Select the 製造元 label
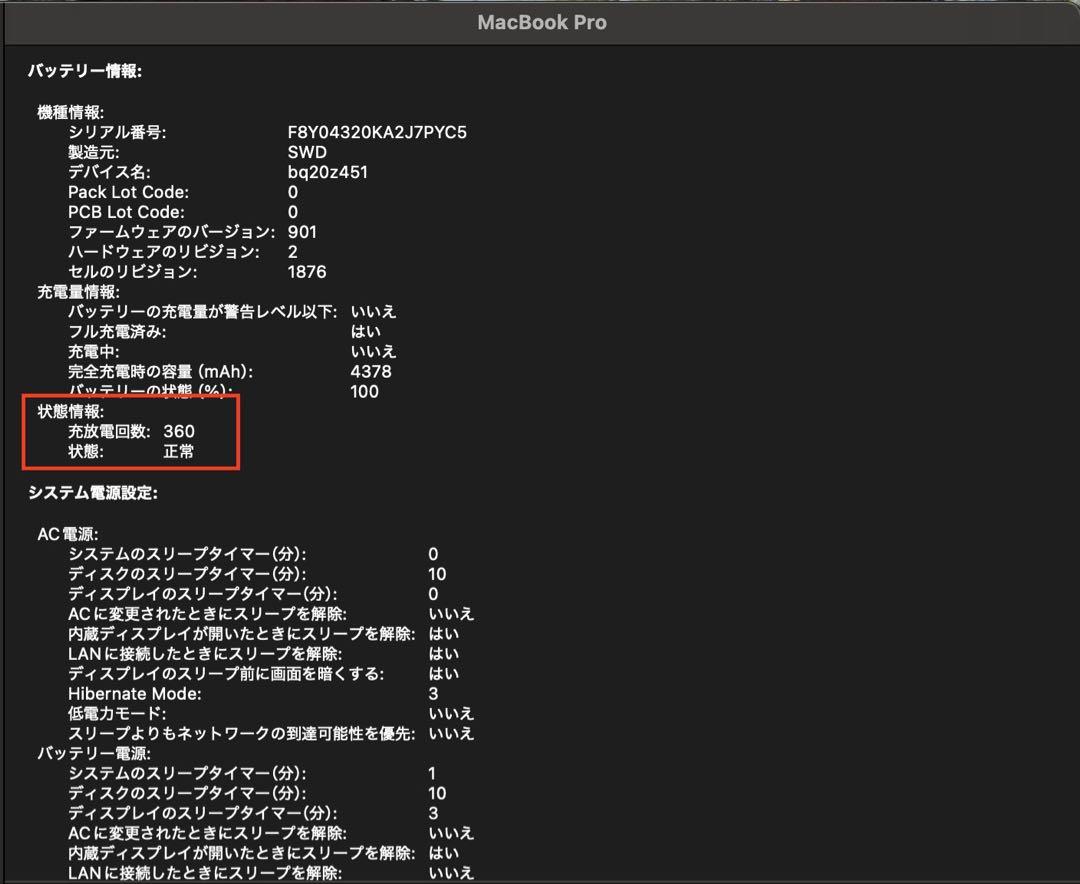1080x884 pixels. click(93, 152)
